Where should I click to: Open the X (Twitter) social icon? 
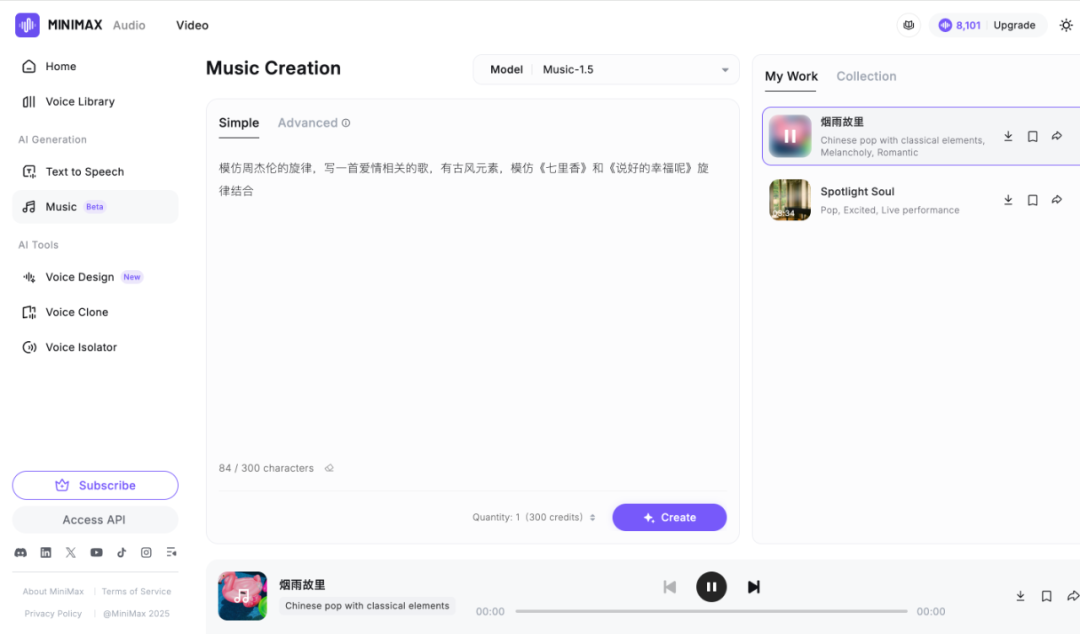pyautogui.click(x=71, y=553)
